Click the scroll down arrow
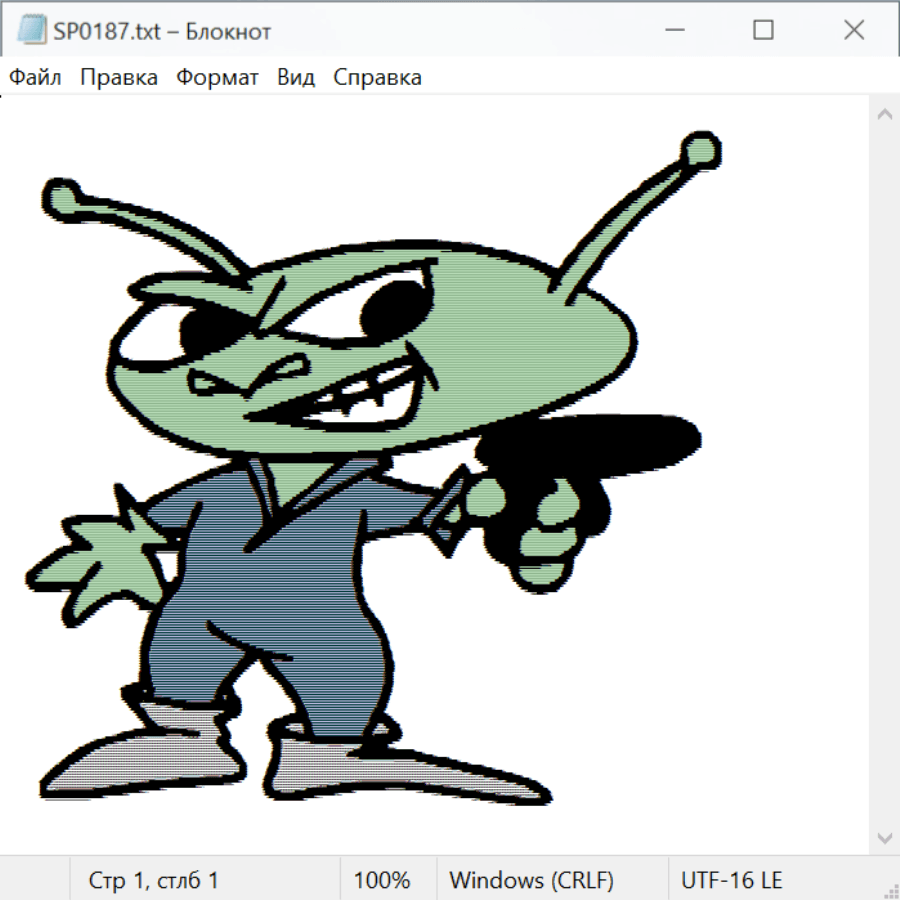 pyautogui.click(x=884, y=836)
